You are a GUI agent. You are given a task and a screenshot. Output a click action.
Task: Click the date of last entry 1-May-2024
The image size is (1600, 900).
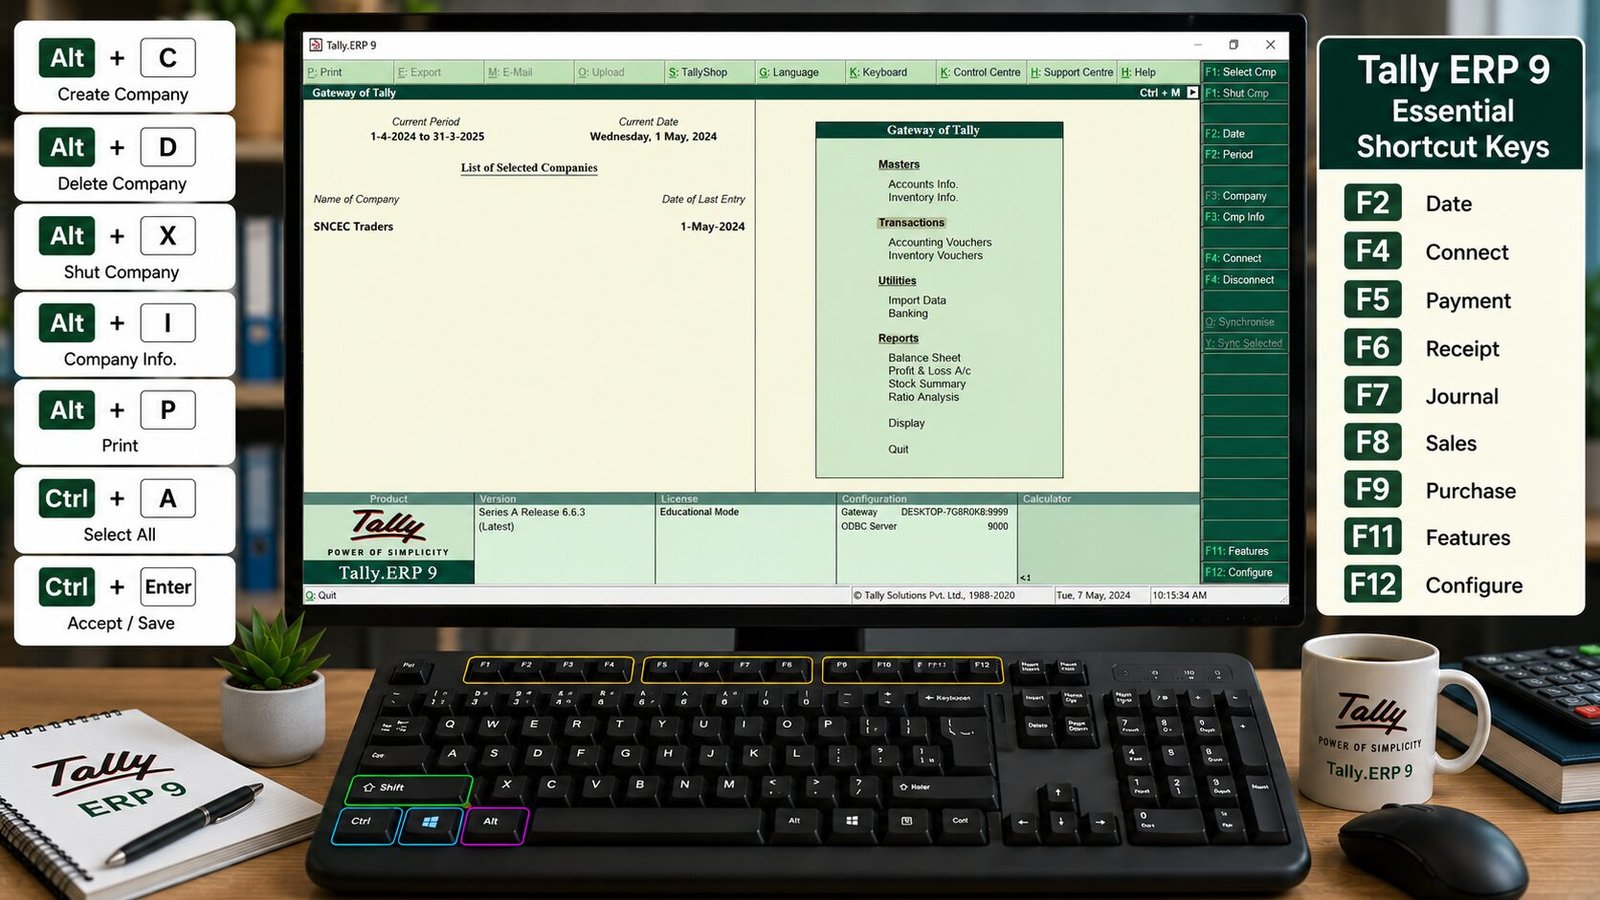click(712, 227)
